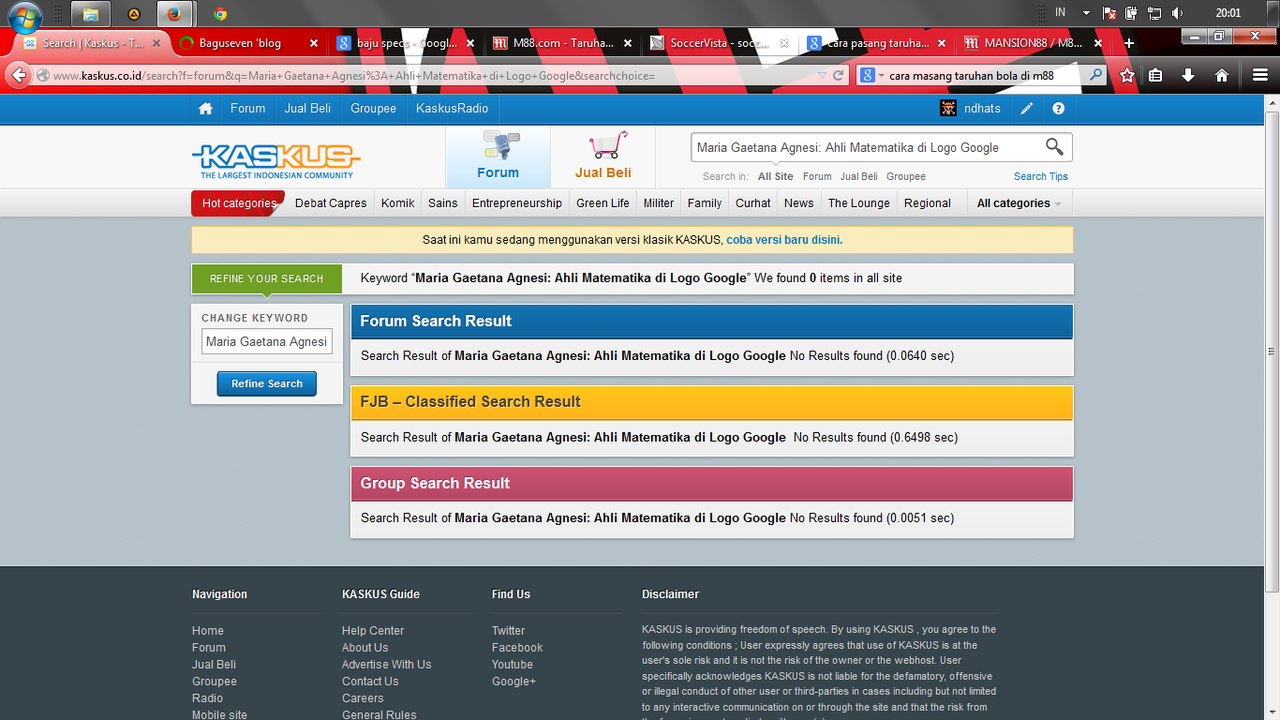The image size is (1280, 720).
Task: Switch to MANSION88 tab
Action: 1034,43
